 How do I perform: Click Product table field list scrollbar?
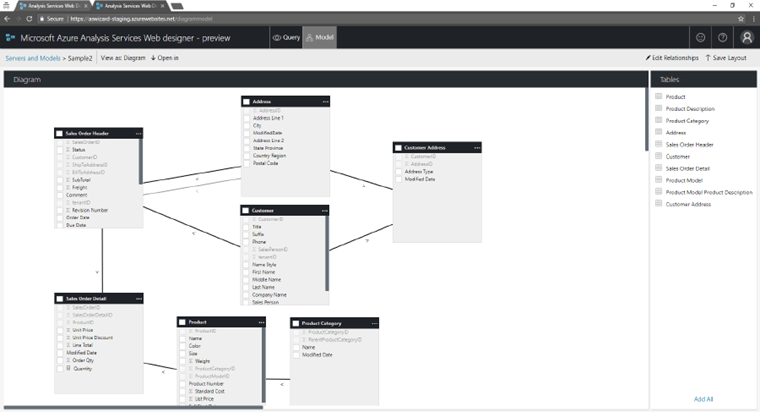tap(263, 364)
